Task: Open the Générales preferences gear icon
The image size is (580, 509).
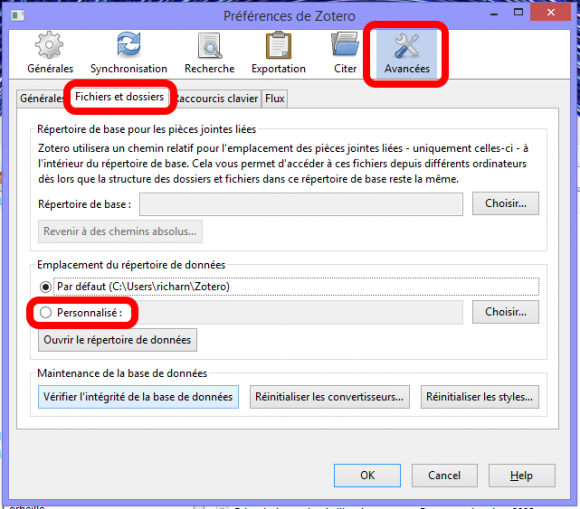Action: coord(49,45)
